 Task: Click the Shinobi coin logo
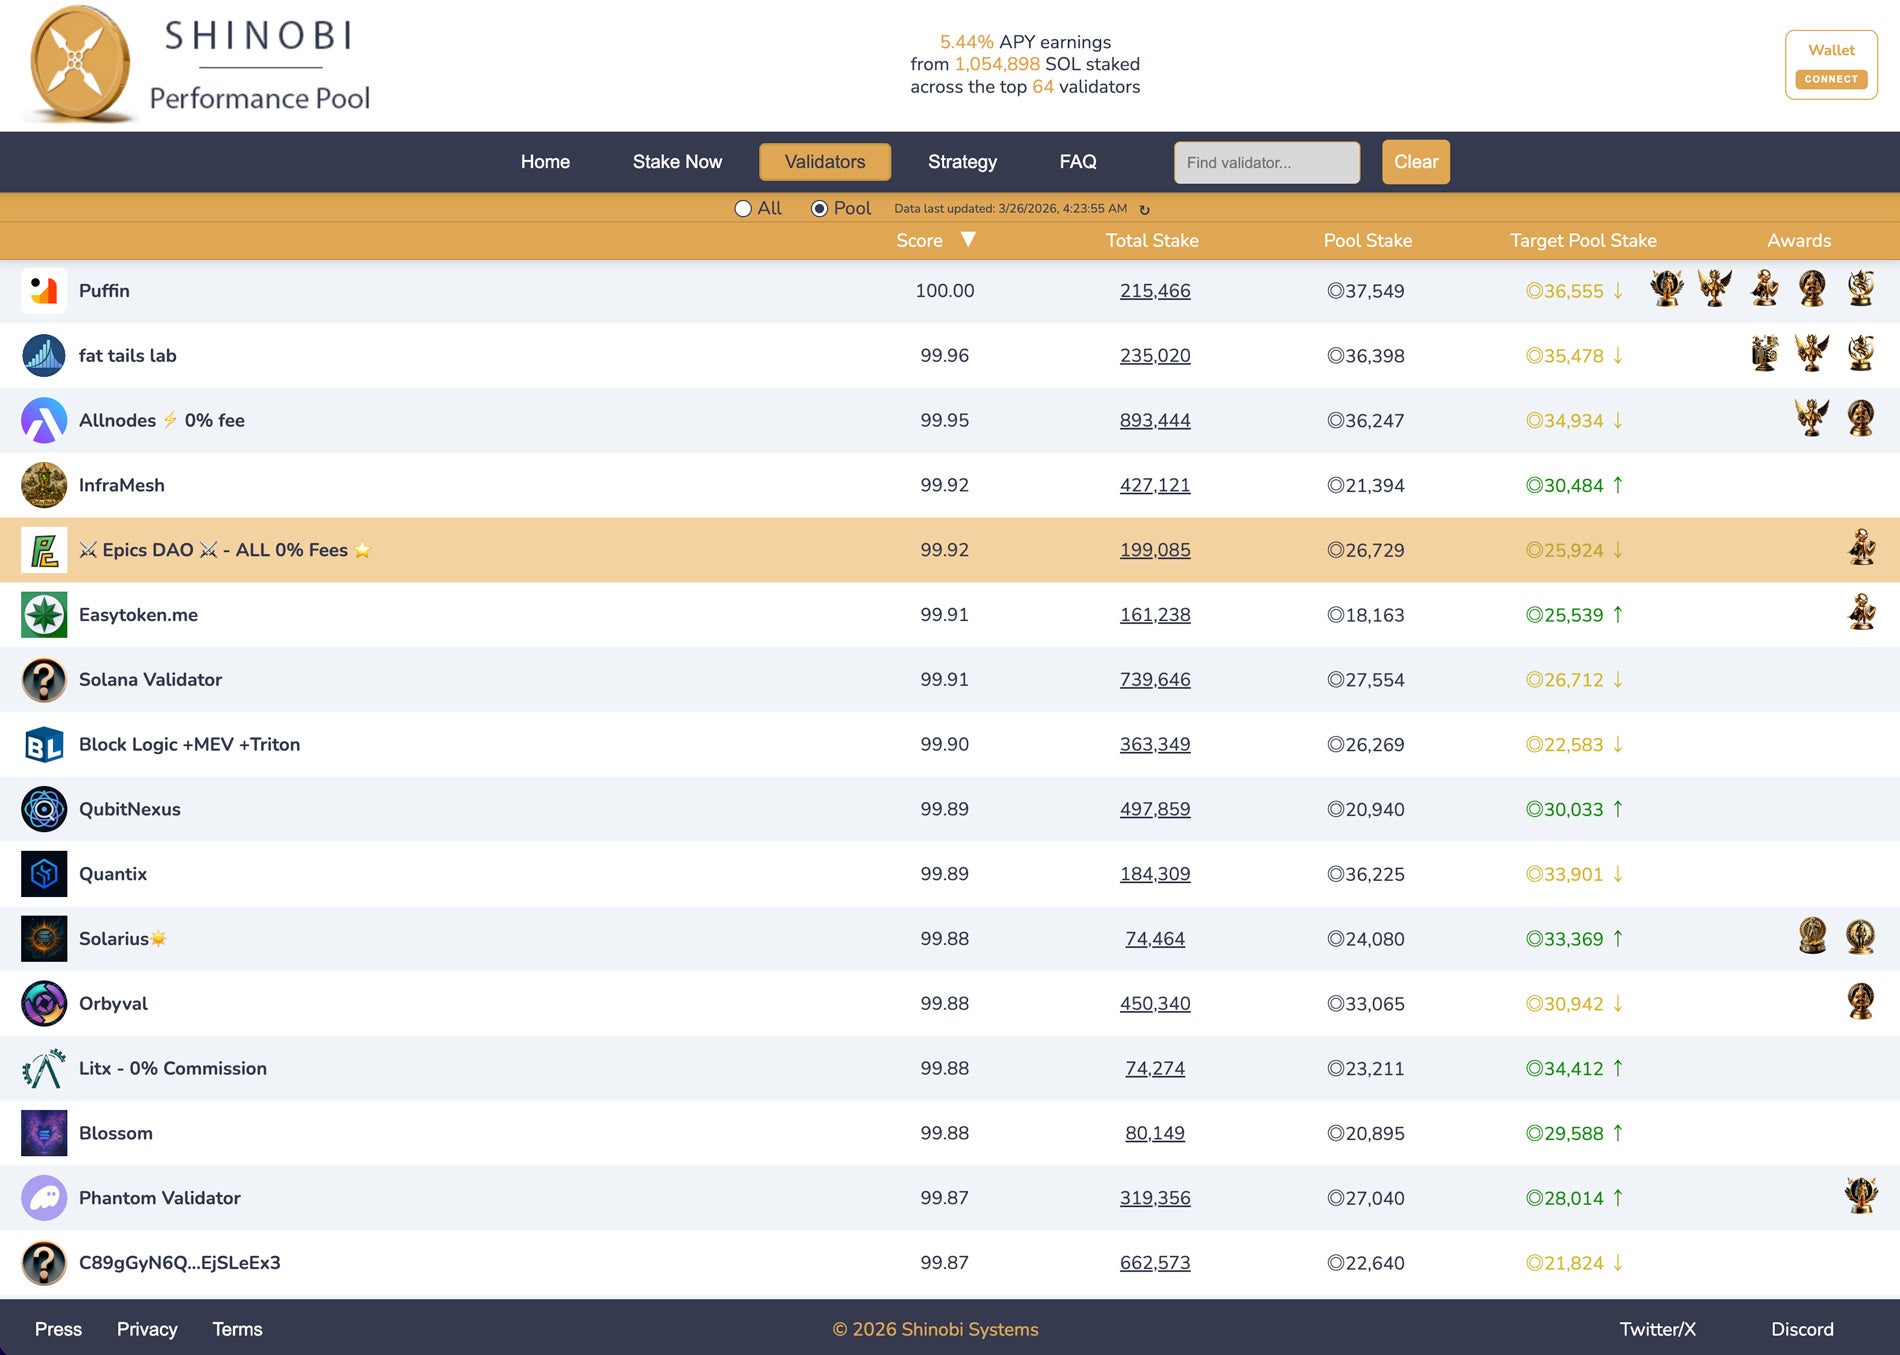80,64
